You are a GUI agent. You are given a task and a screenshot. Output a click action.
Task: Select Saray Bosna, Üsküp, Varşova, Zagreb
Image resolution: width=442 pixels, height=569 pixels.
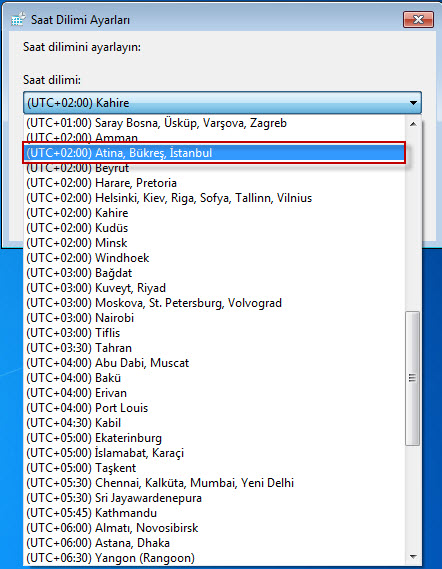pos(214,123)
